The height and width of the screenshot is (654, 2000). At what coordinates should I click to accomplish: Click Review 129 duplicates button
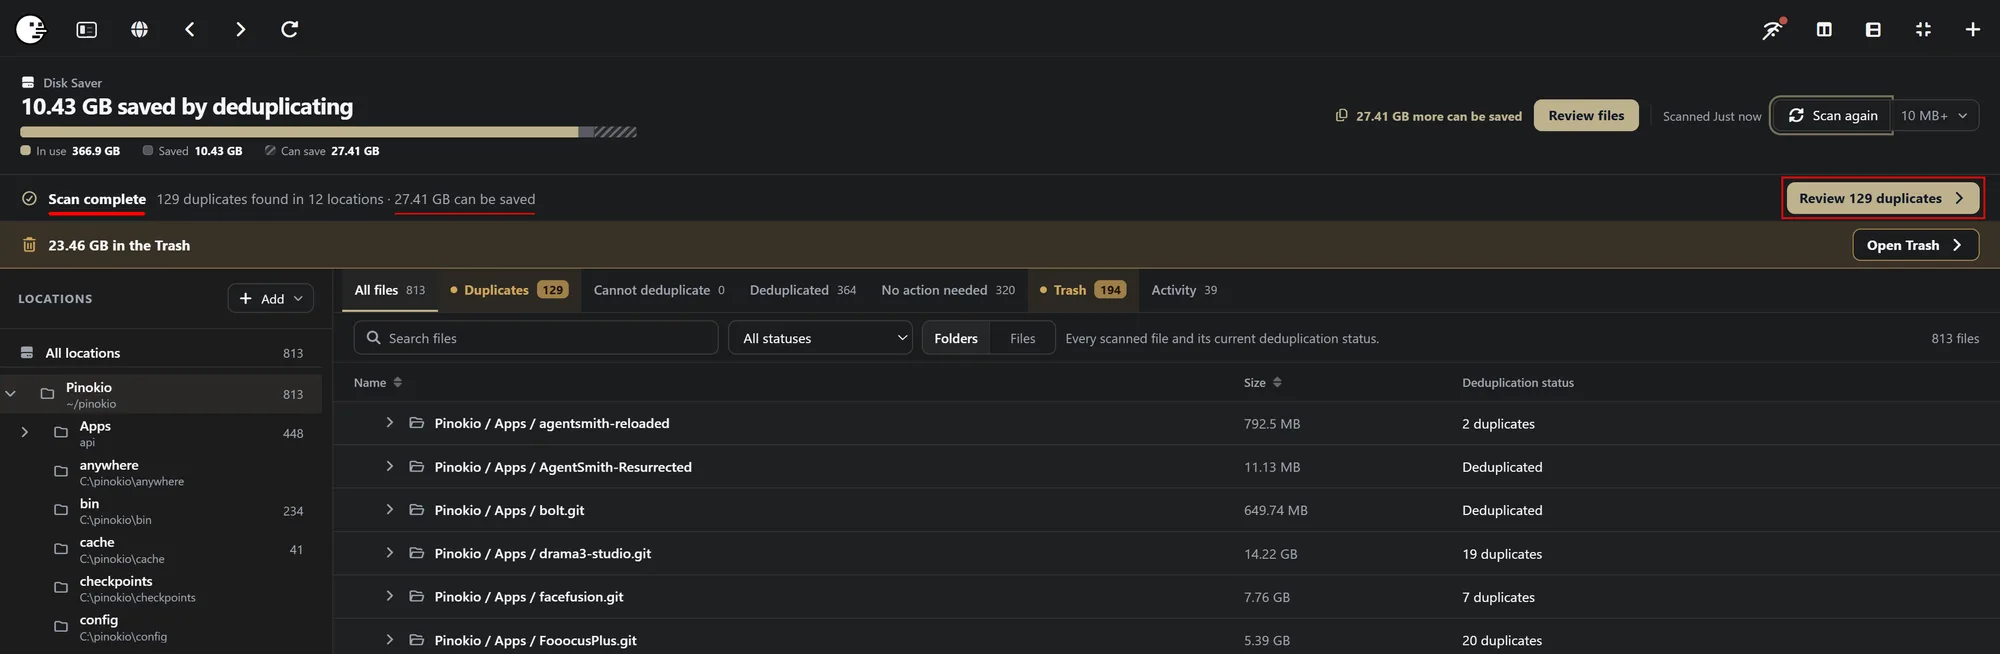1882,198
